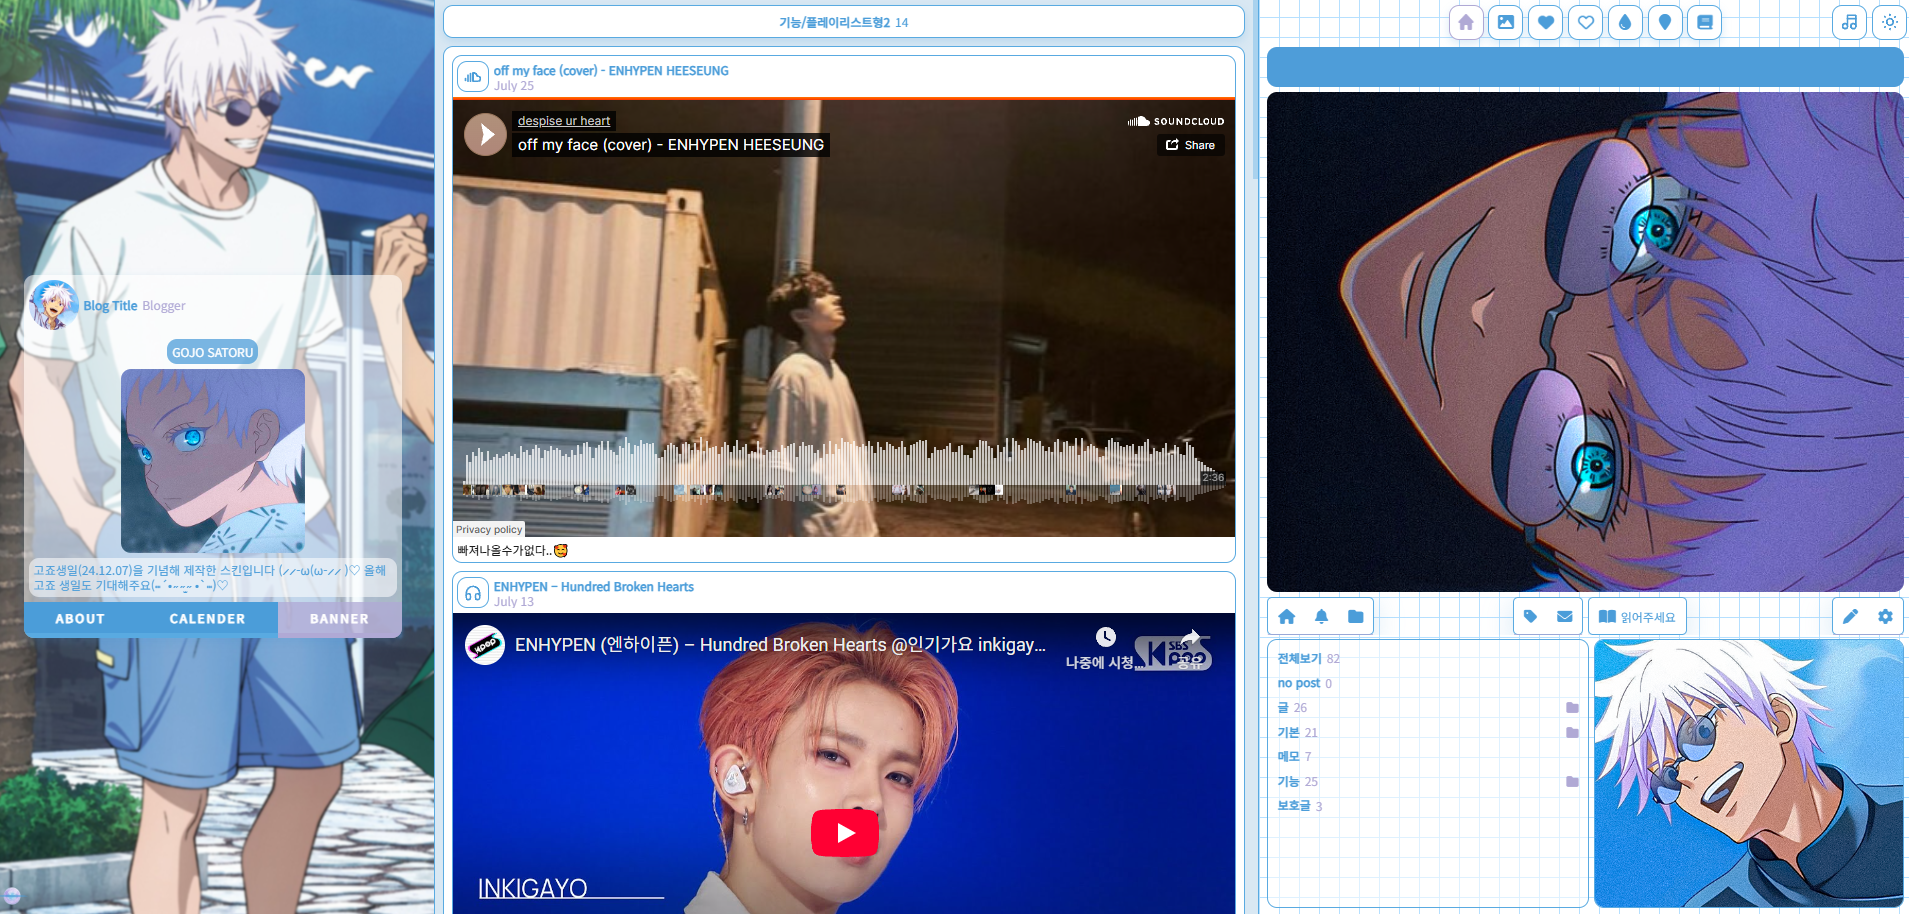Open the 읽어주세요 notice button
Image resolution: width=1909 pixels, height=914 pixels.
pyautogui.click(x=1637, y=617)
